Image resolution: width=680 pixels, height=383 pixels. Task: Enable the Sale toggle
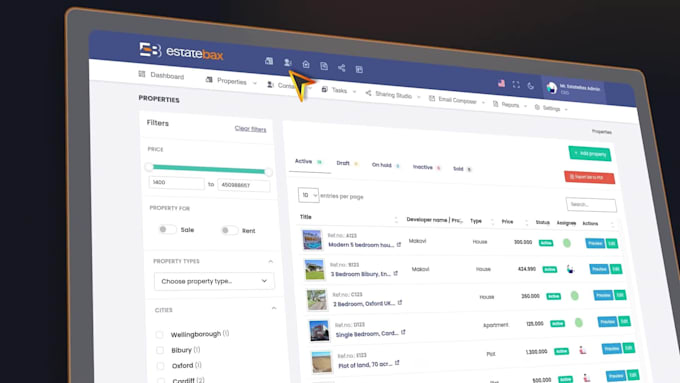(x=167, y=229)
